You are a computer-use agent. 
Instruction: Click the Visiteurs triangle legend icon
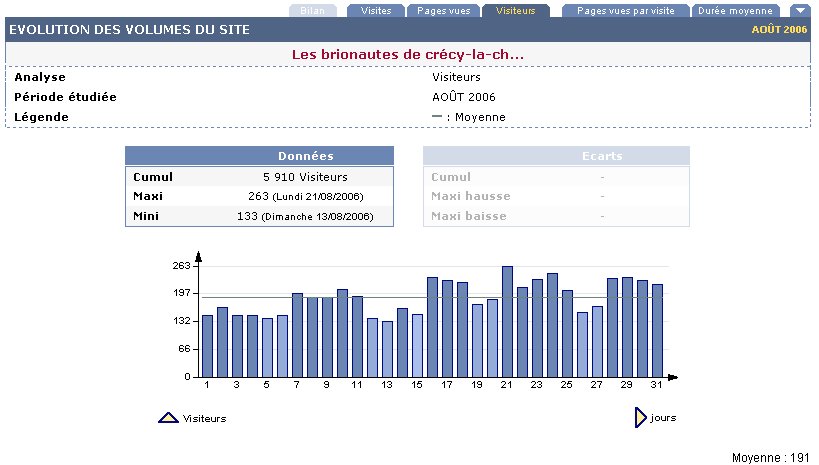click(x=168, y=418)
